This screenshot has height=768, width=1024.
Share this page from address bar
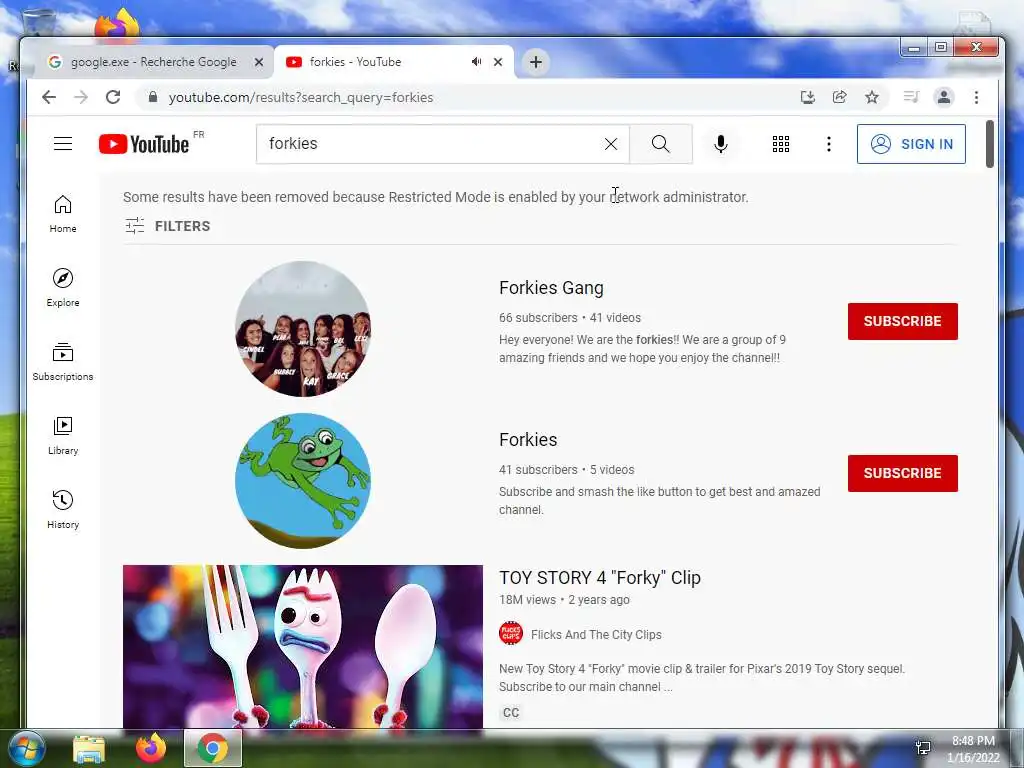pos(840,97)
